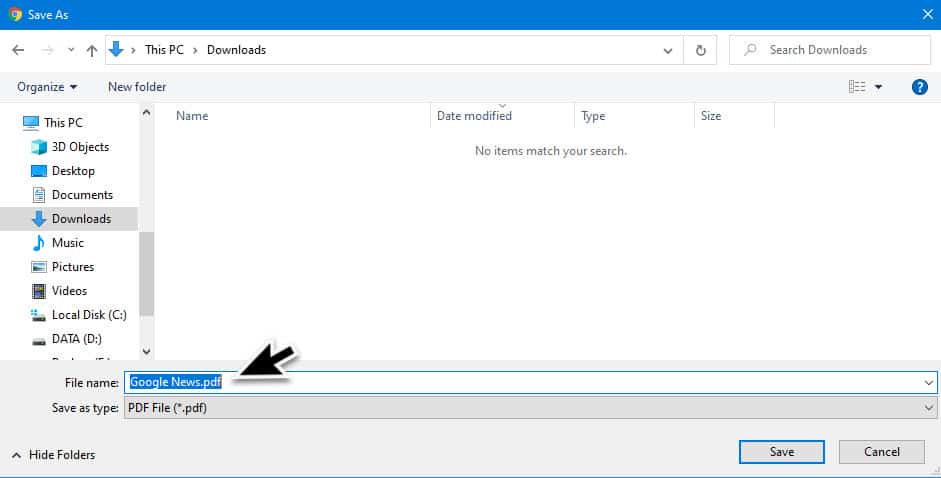Click the Search Downloads field
This screenshot has height=478, width=941.
tap(830, 50)
